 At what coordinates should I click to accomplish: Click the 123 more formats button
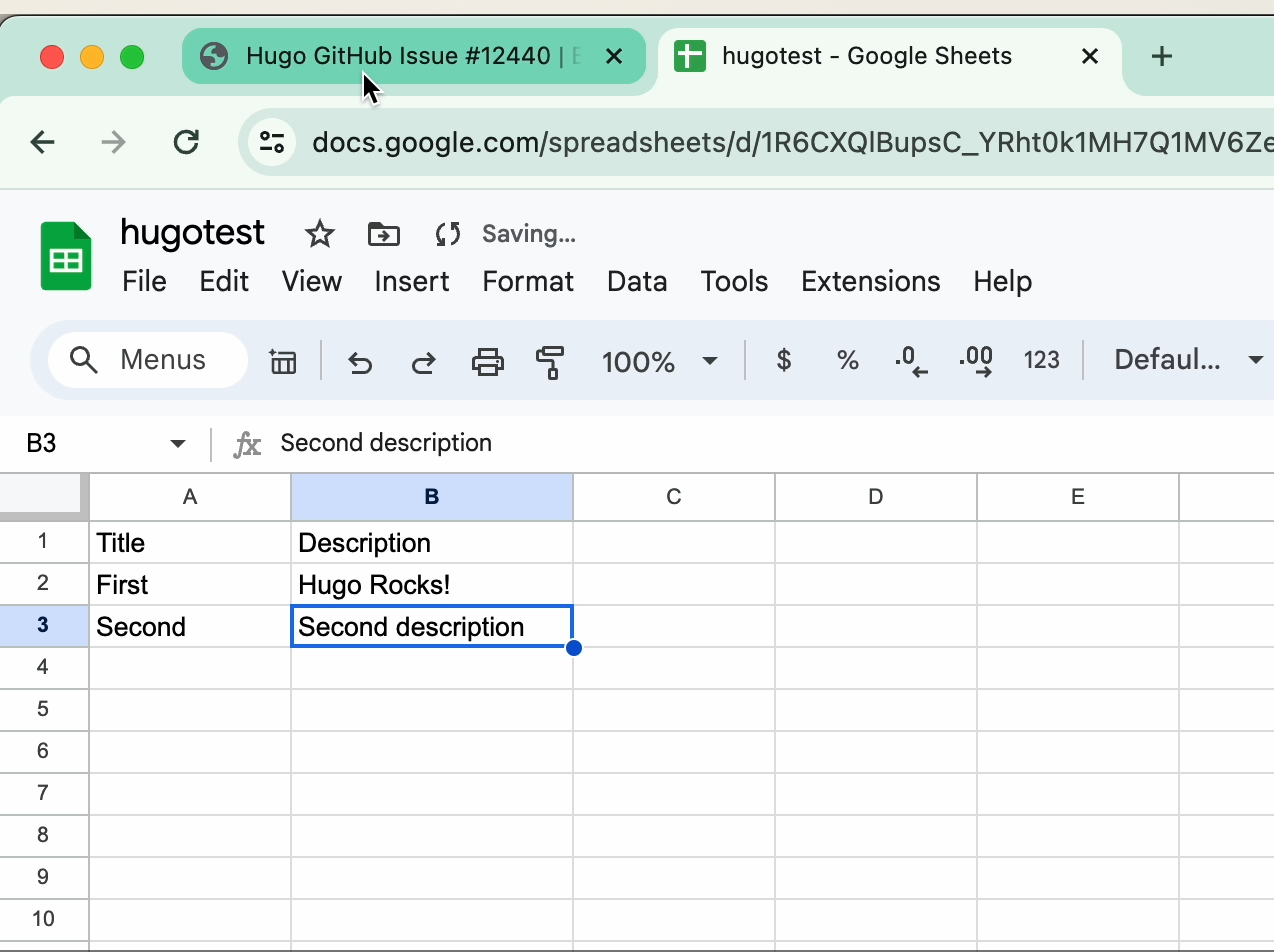(x=1041, y=361)
